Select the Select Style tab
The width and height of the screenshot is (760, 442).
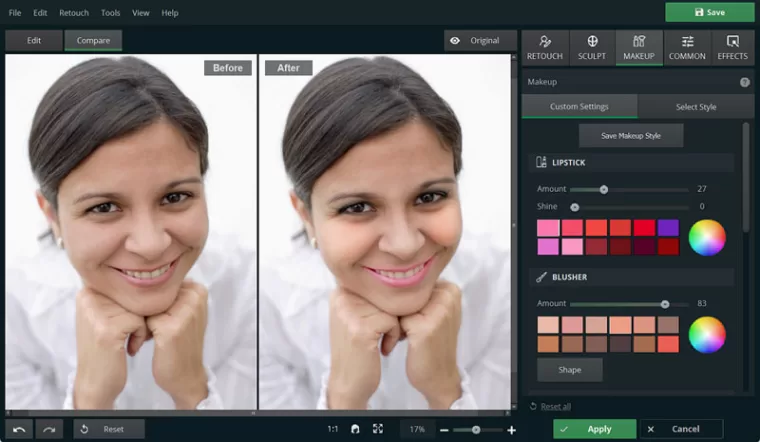(695, 107)
